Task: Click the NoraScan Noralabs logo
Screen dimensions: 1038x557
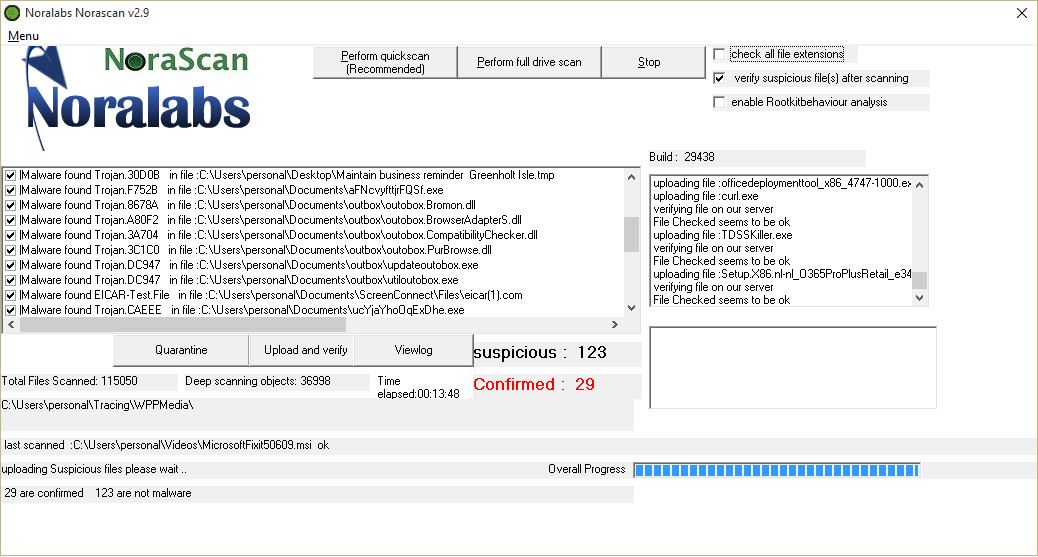Action: (137, 98)
